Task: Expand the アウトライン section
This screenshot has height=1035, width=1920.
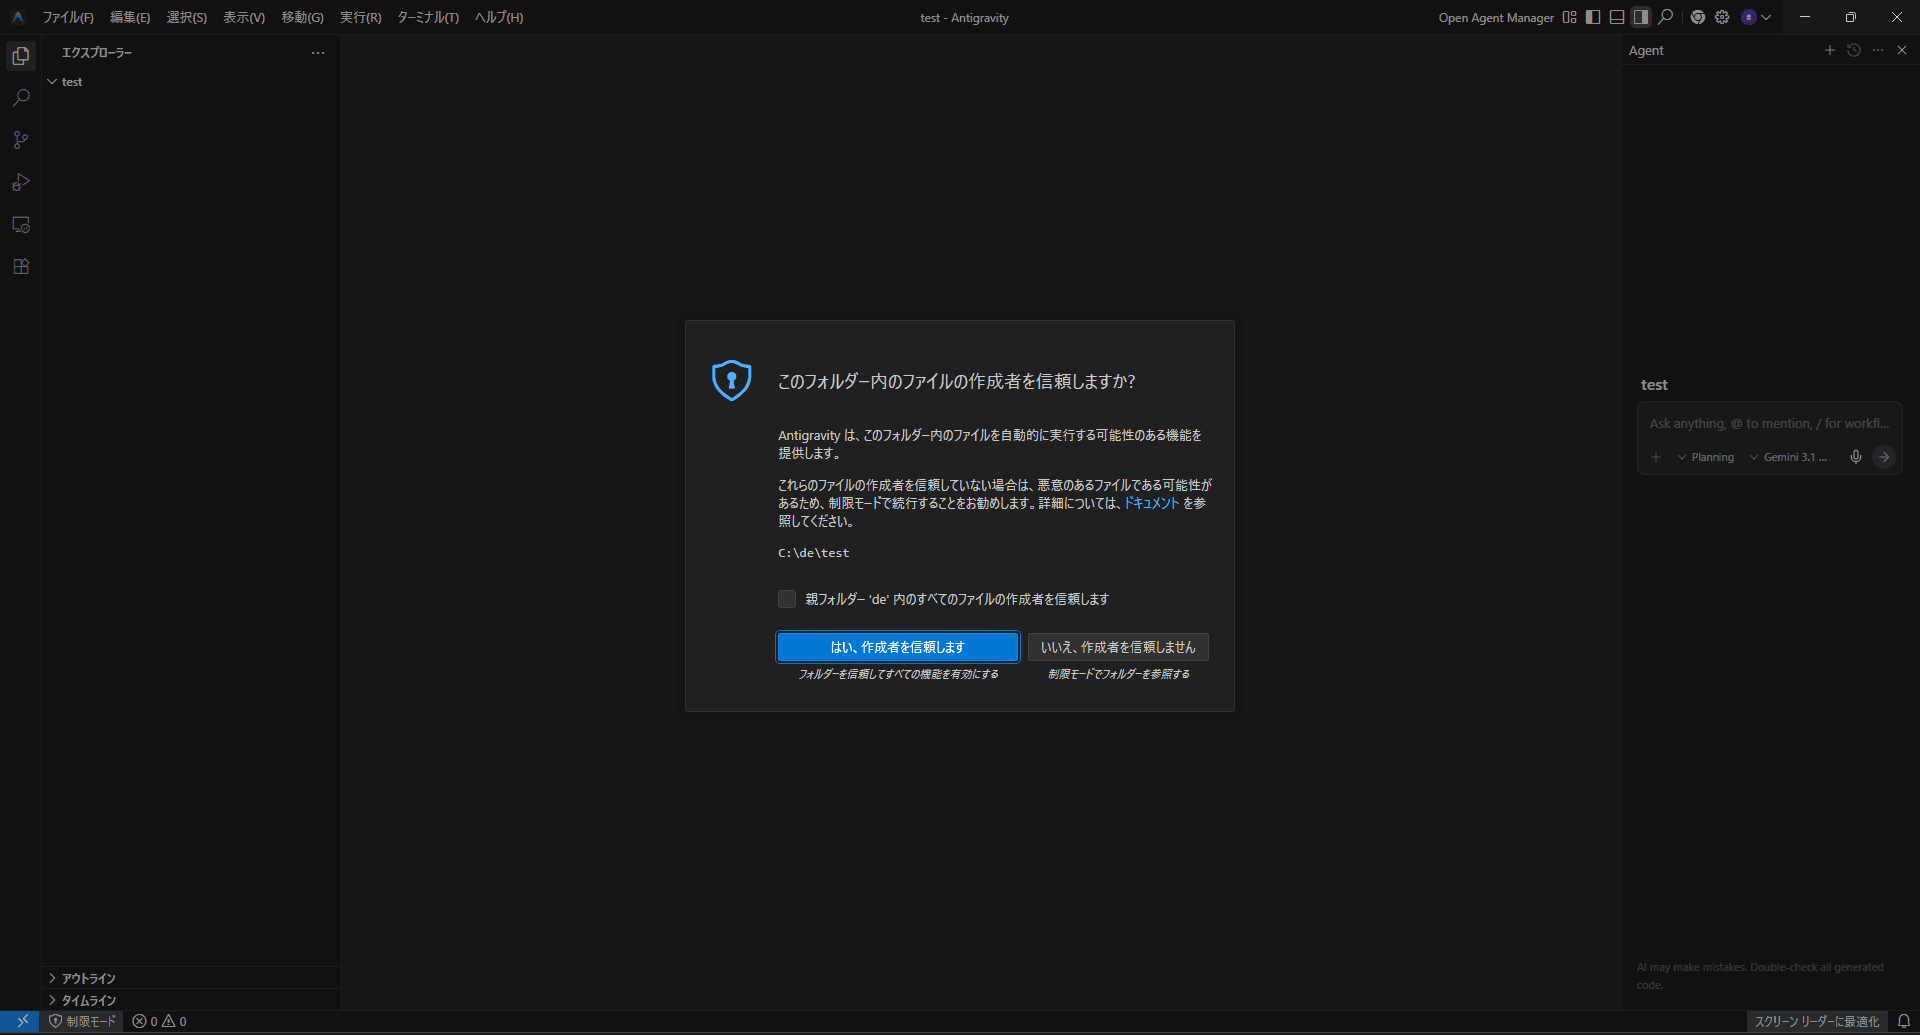Action: tap(89, 978)
